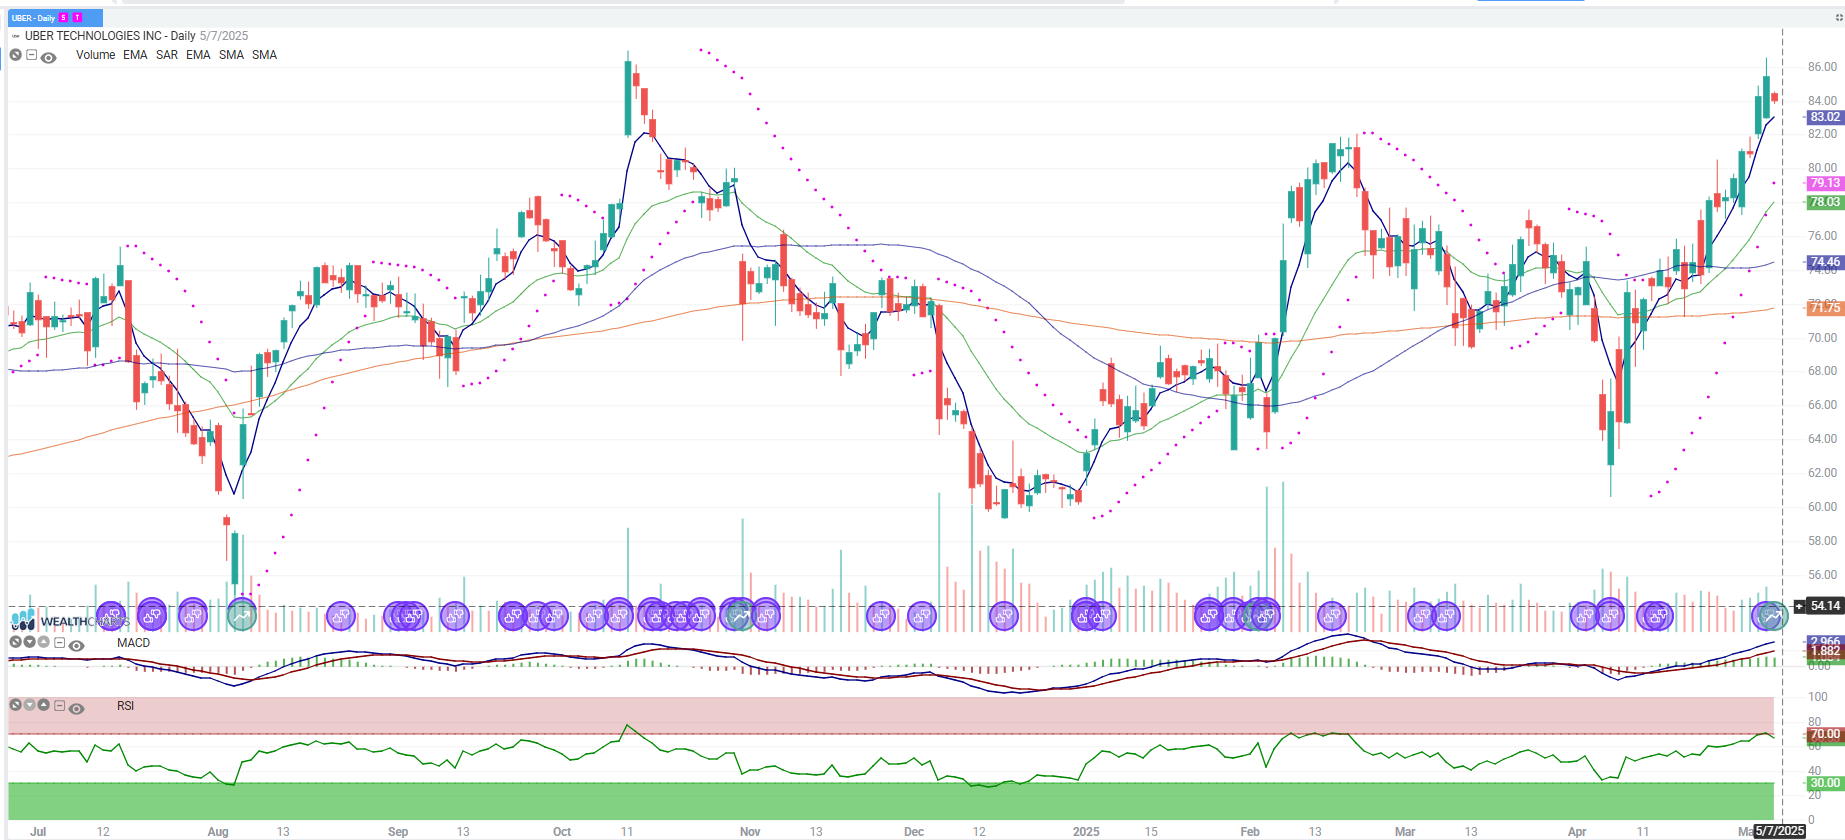This screenshot has height=840, width=1845.
Task: Open the analyst rating marker above July 12
Action: pos(111,615)
